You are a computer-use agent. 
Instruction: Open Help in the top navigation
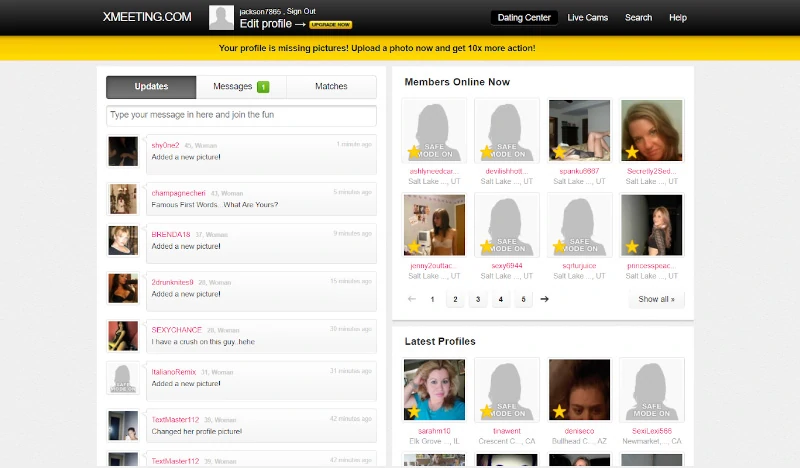(x=677, y=17)
